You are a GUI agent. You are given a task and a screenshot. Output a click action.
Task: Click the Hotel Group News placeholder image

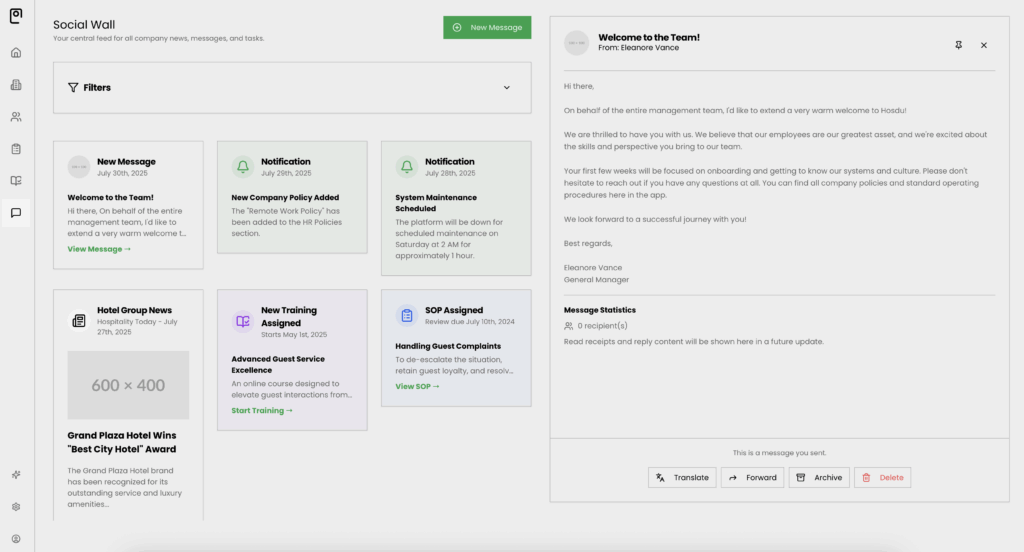[x=128, y=385]
